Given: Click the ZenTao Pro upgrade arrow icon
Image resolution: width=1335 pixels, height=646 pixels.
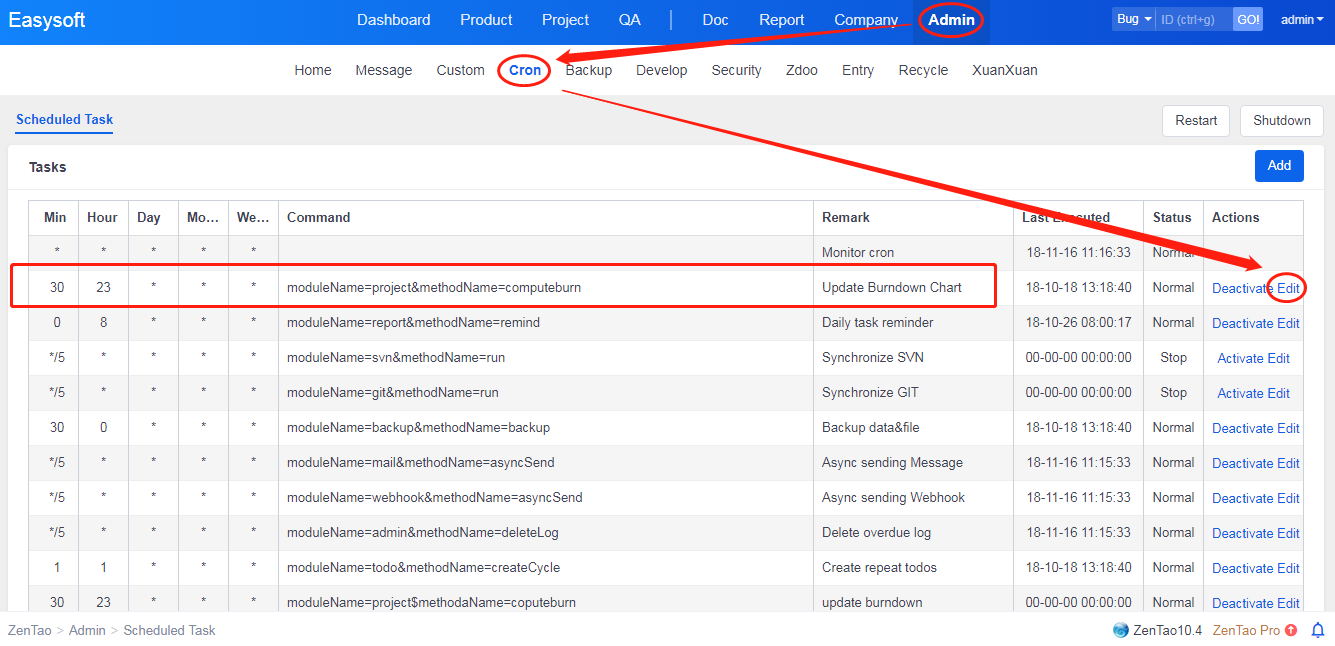Looking at the screenshot, I should [1291, 630].
